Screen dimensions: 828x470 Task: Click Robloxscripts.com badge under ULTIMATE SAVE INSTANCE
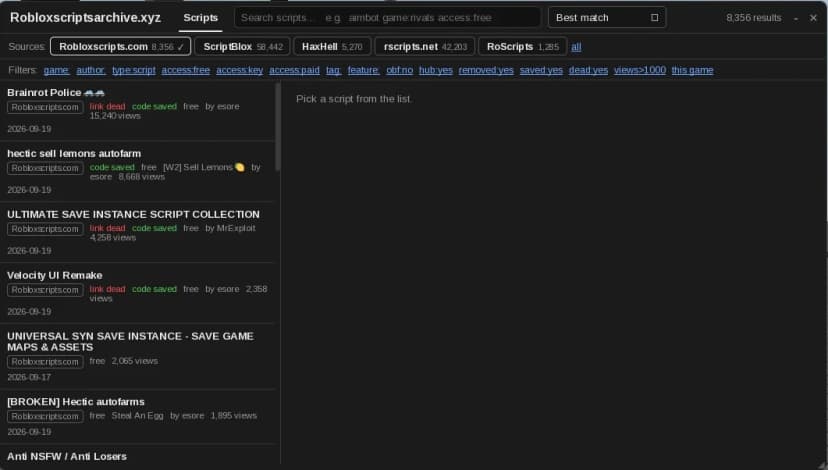pos(45,229)
